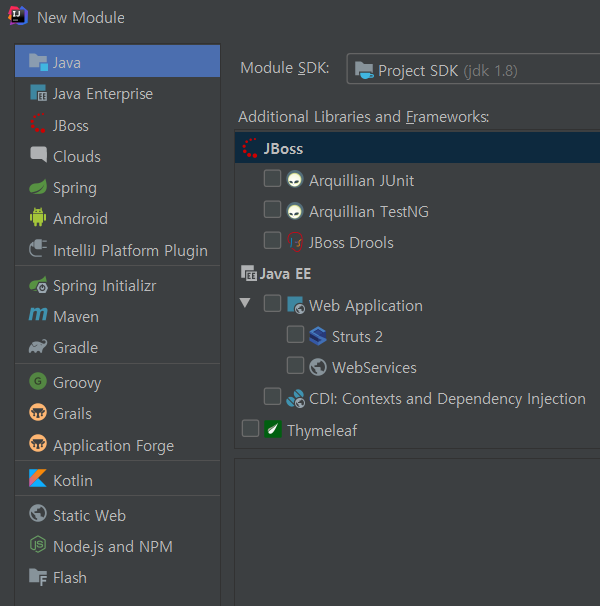Screen dimensions: 600x606
Task: Click 'Additional Libraries and Frameworks' label
Action: pos(363,117)
